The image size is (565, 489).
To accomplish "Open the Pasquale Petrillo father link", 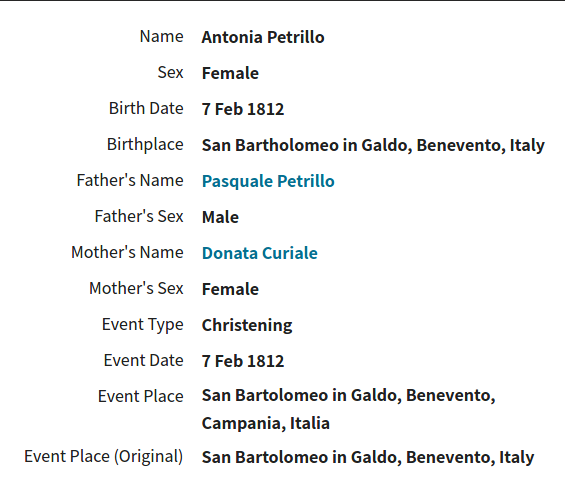I will point(268,181).
